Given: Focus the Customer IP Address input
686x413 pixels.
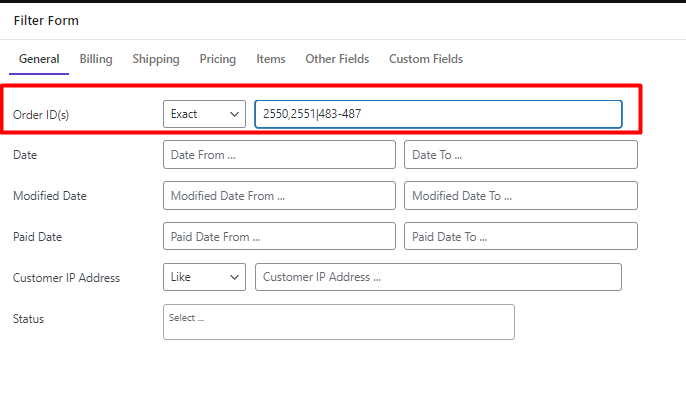Looking at the screenshot, I should [x=438, y=277].
